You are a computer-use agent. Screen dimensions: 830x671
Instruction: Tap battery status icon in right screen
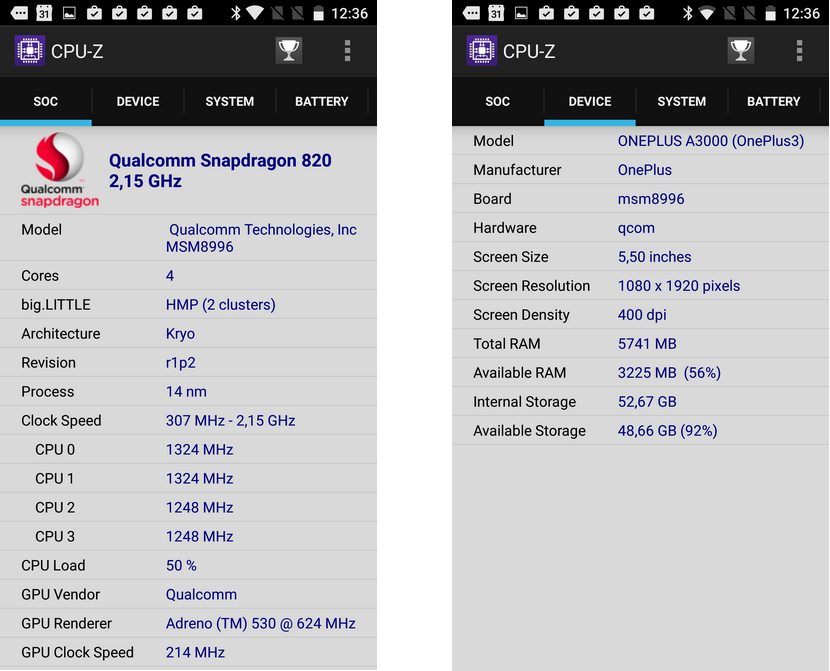pos(770,13)
